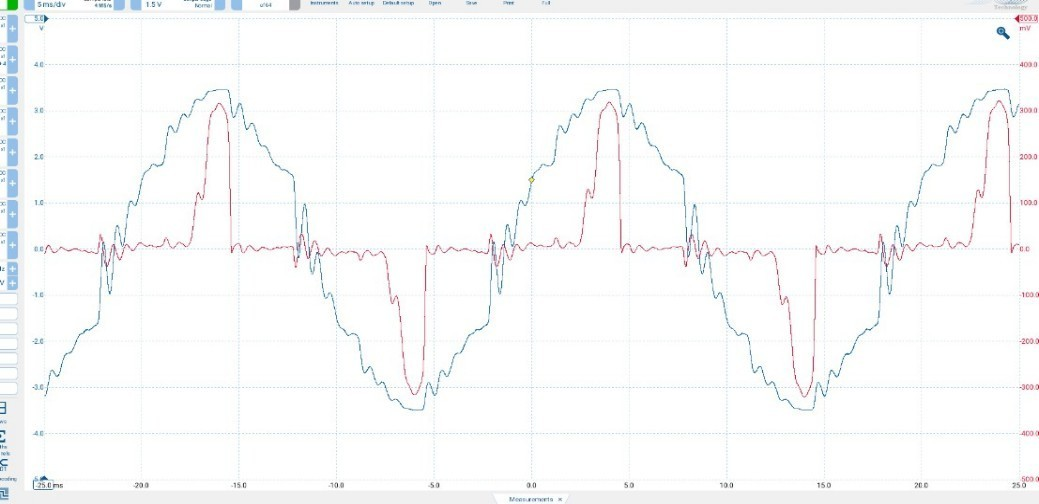This screenshot has width=1039, height=504.
Task: Click the topmost channel plus button
Action: click(12, 30)
